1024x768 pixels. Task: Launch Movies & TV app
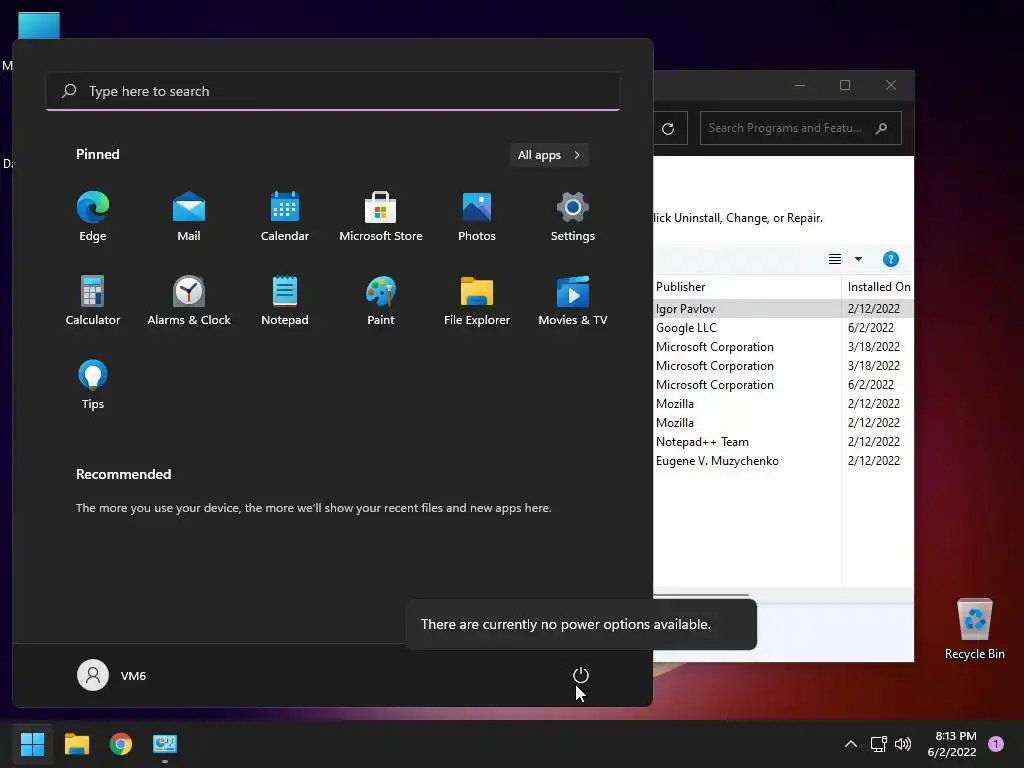(x=573, y=300)
